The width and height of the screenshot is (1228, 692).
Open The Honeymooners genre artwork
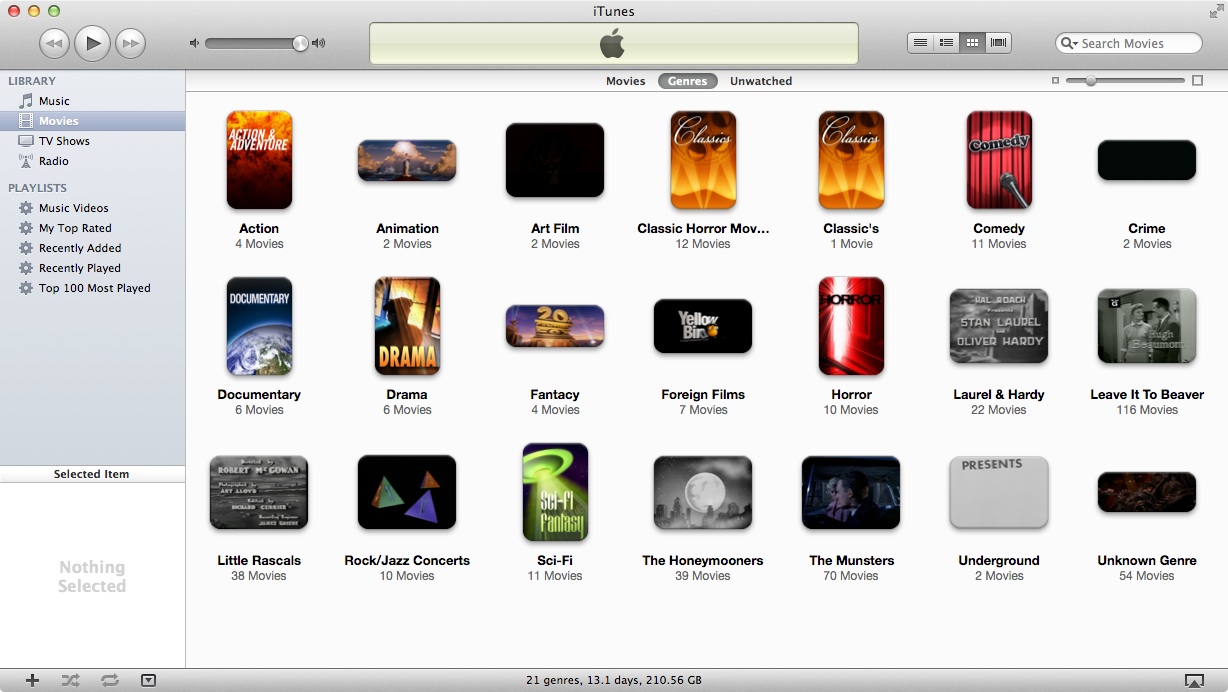tap(703, 492)
